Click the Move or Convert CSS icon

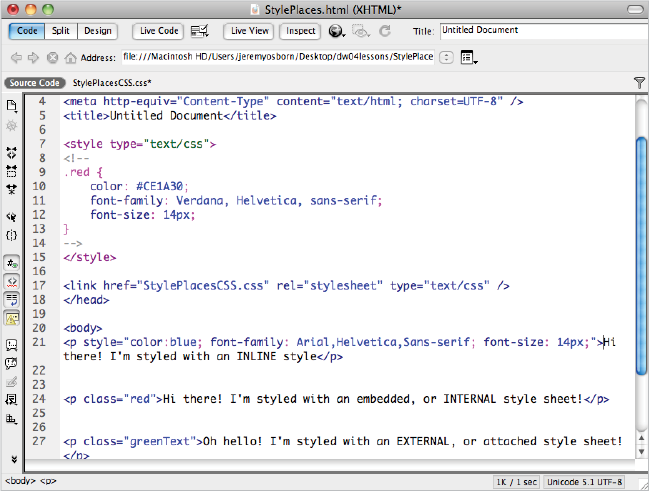click(12, 419)
